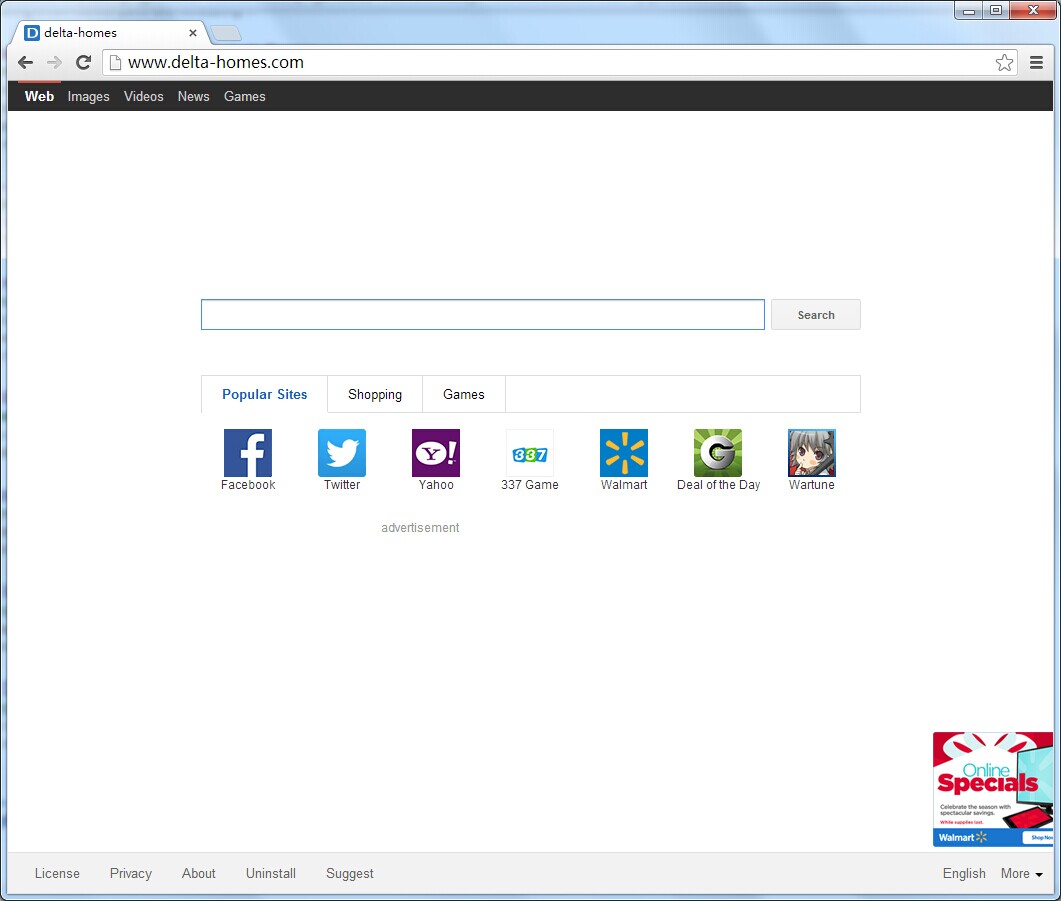Screen dimensions: 1061x901
Task: Choose the English language link
Action: pos(964,873)
